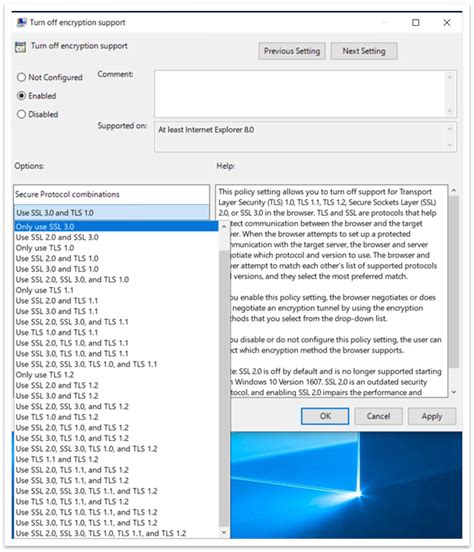The image size is (474, 552).
Task: Maximize the Turn off encryption support window
Action: click(x=416, y=23)
